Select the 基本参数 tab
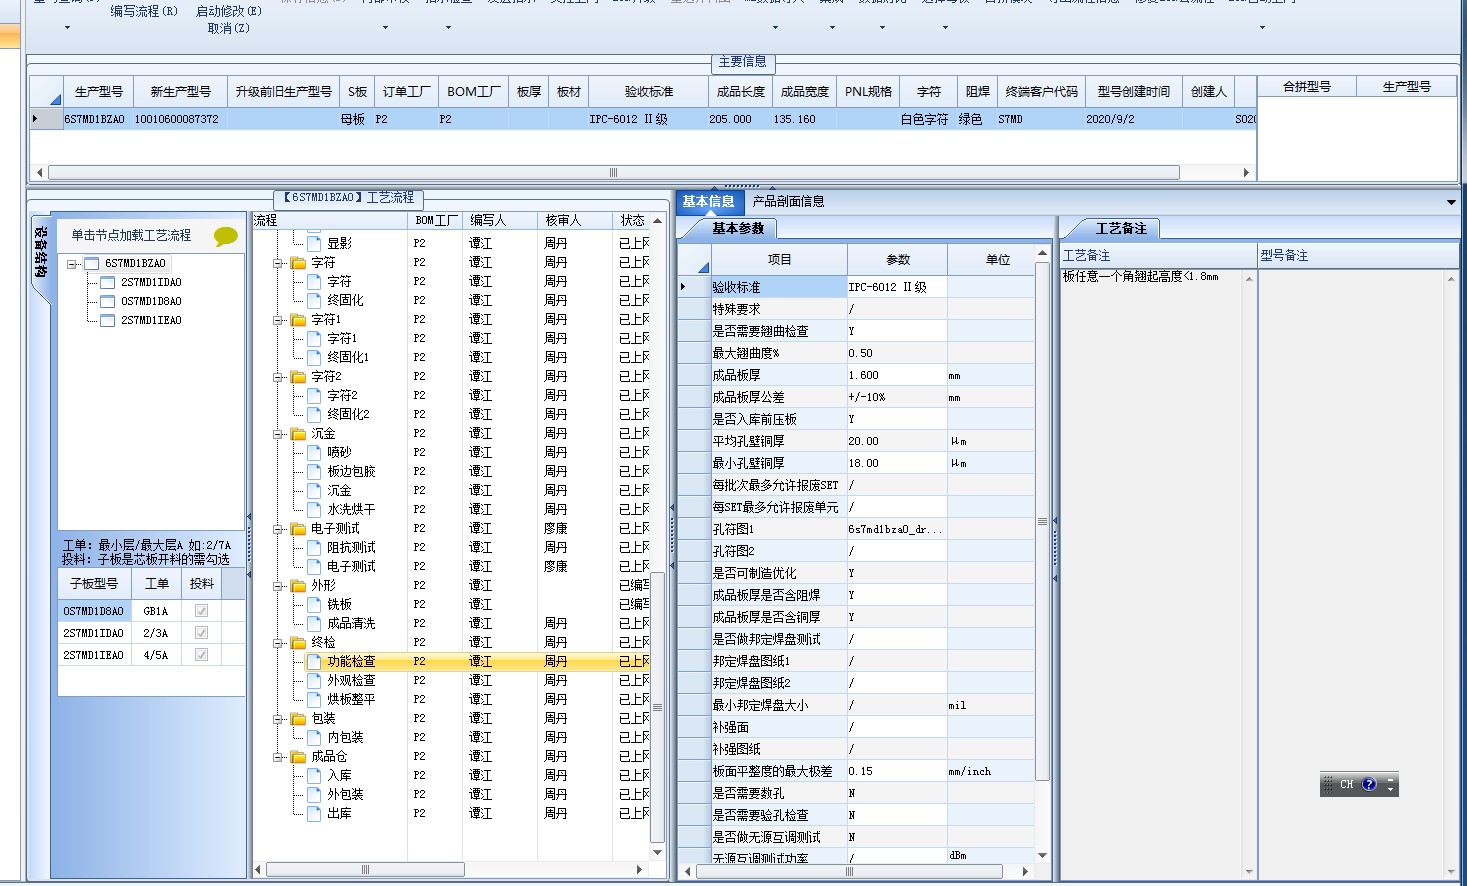The width and height of the screenshot is (1467, 886). click(738, 229)
